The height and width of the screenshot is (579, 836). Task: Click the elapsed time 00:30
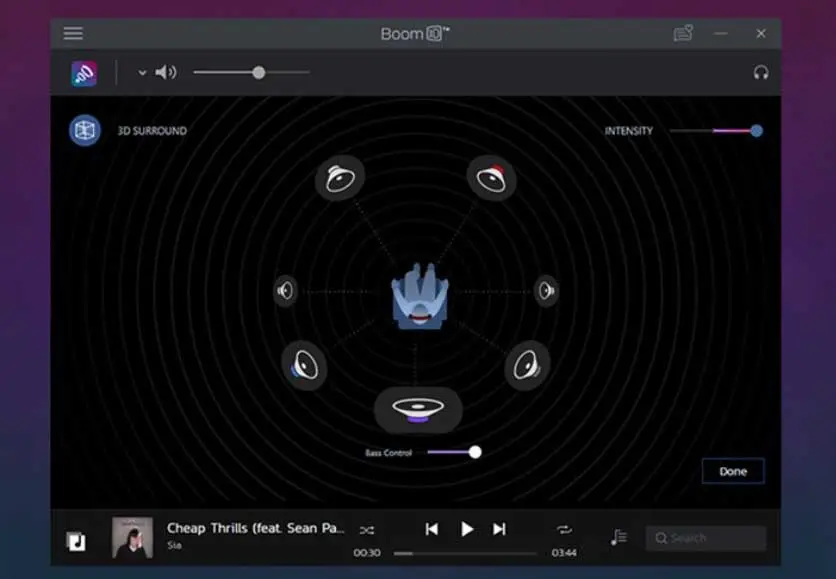pos(367,553)
